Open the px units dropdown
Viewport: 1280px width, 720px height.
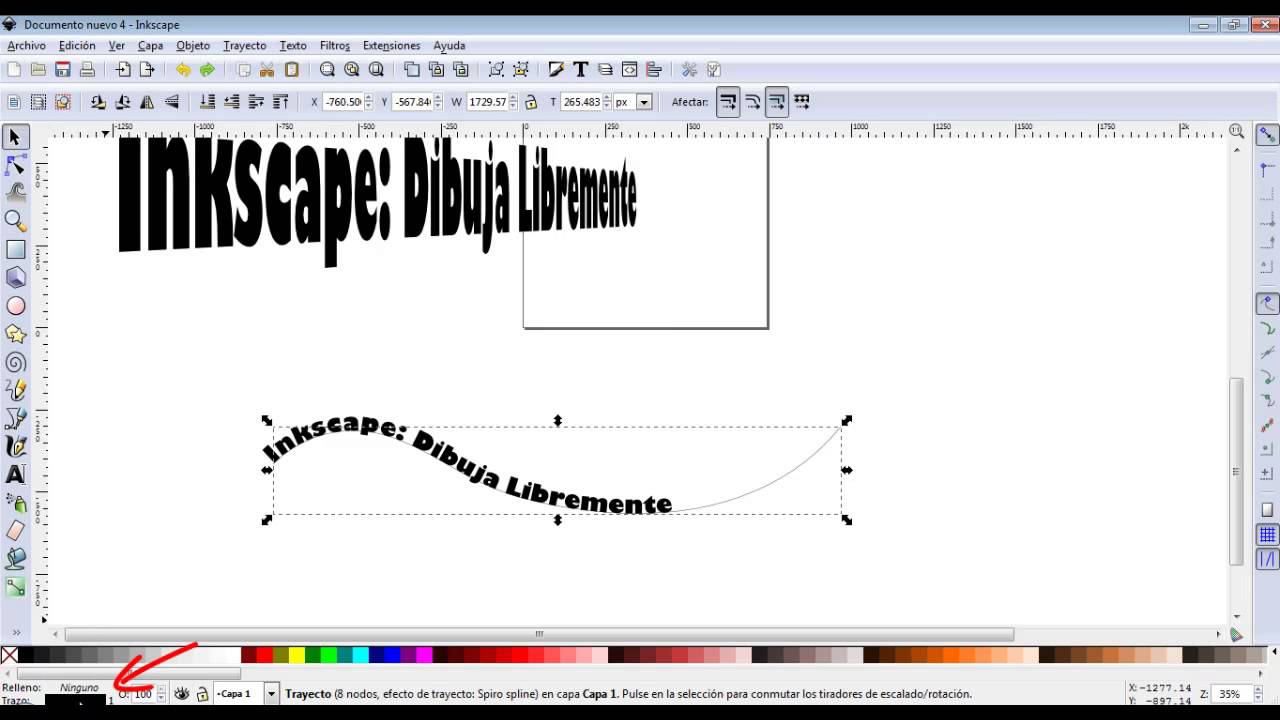pos(644,102)
